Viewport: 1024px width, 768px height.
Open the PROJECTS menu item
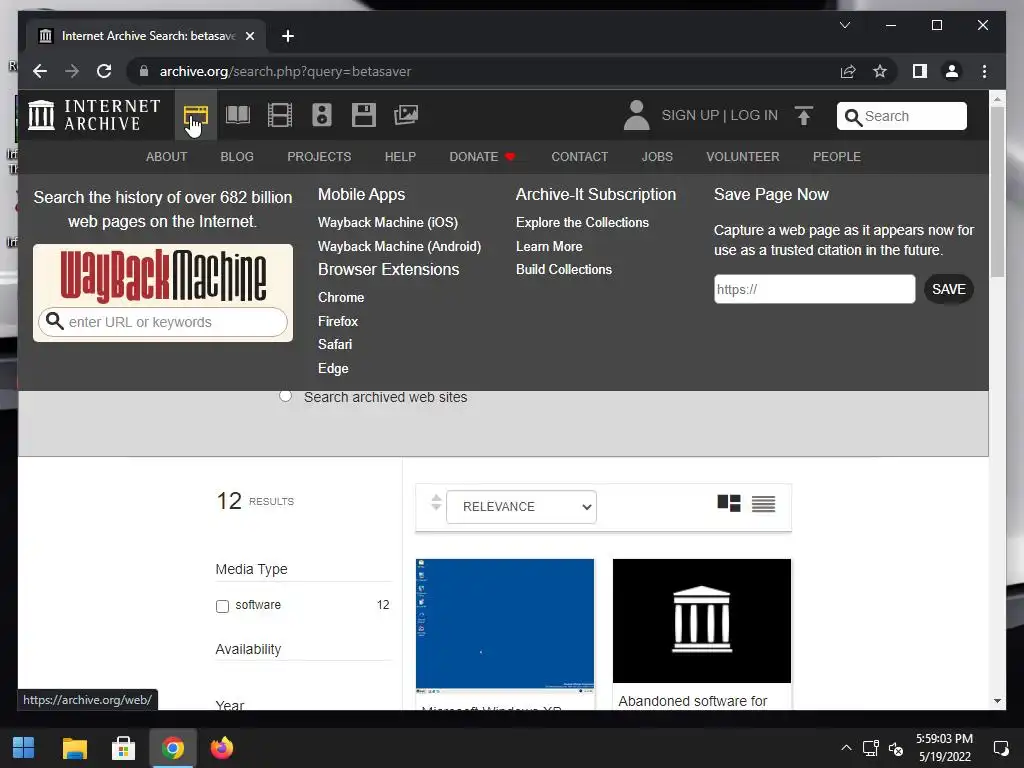click(x=319, y=157)
